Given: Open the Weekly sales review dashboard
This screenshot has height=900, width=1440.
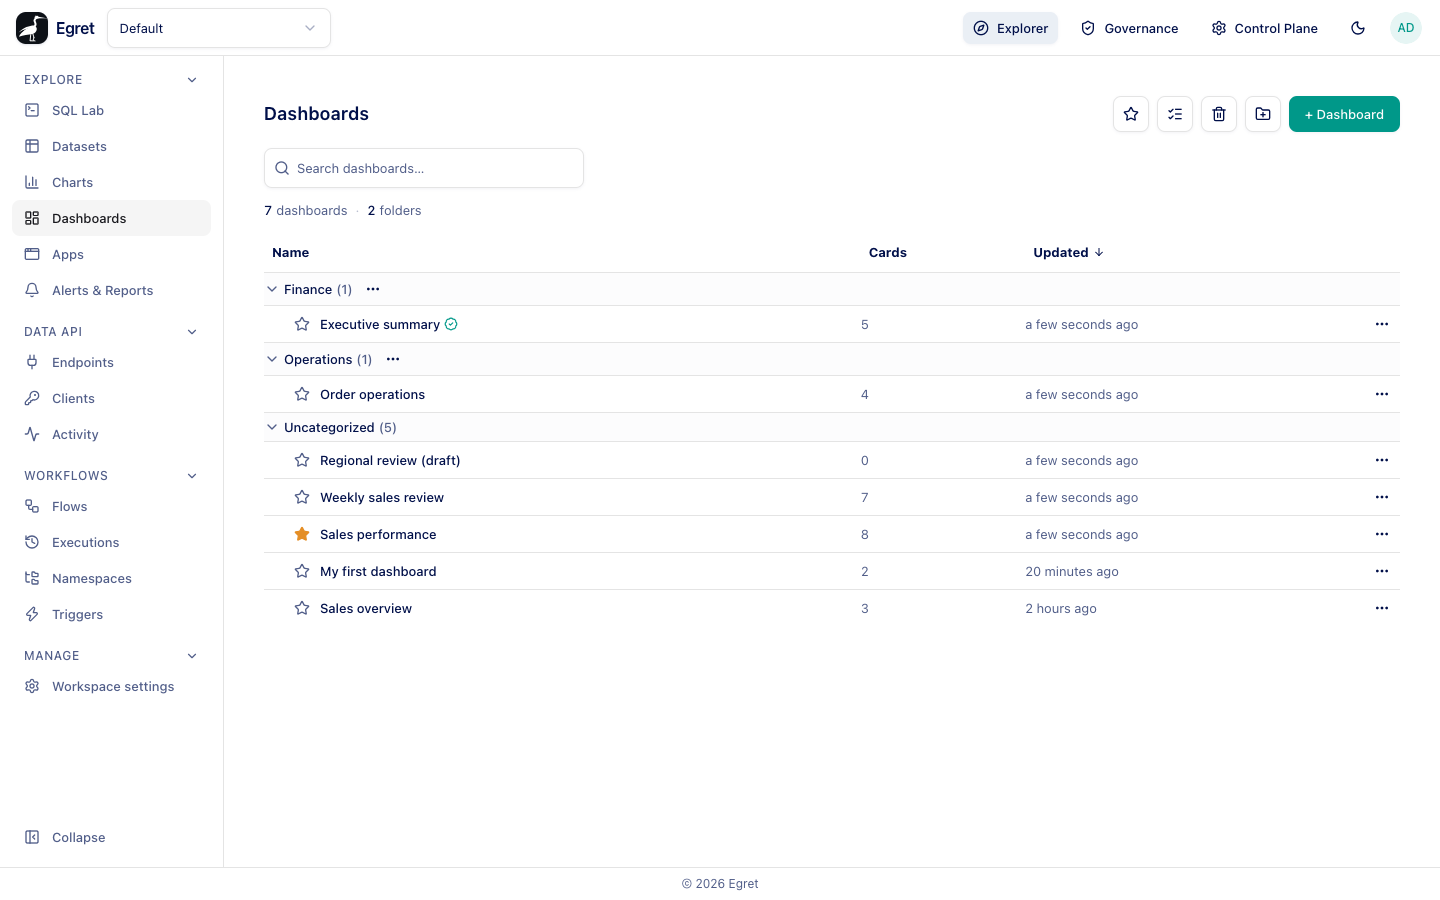Looking at the screenshot, I should point(382,497).
